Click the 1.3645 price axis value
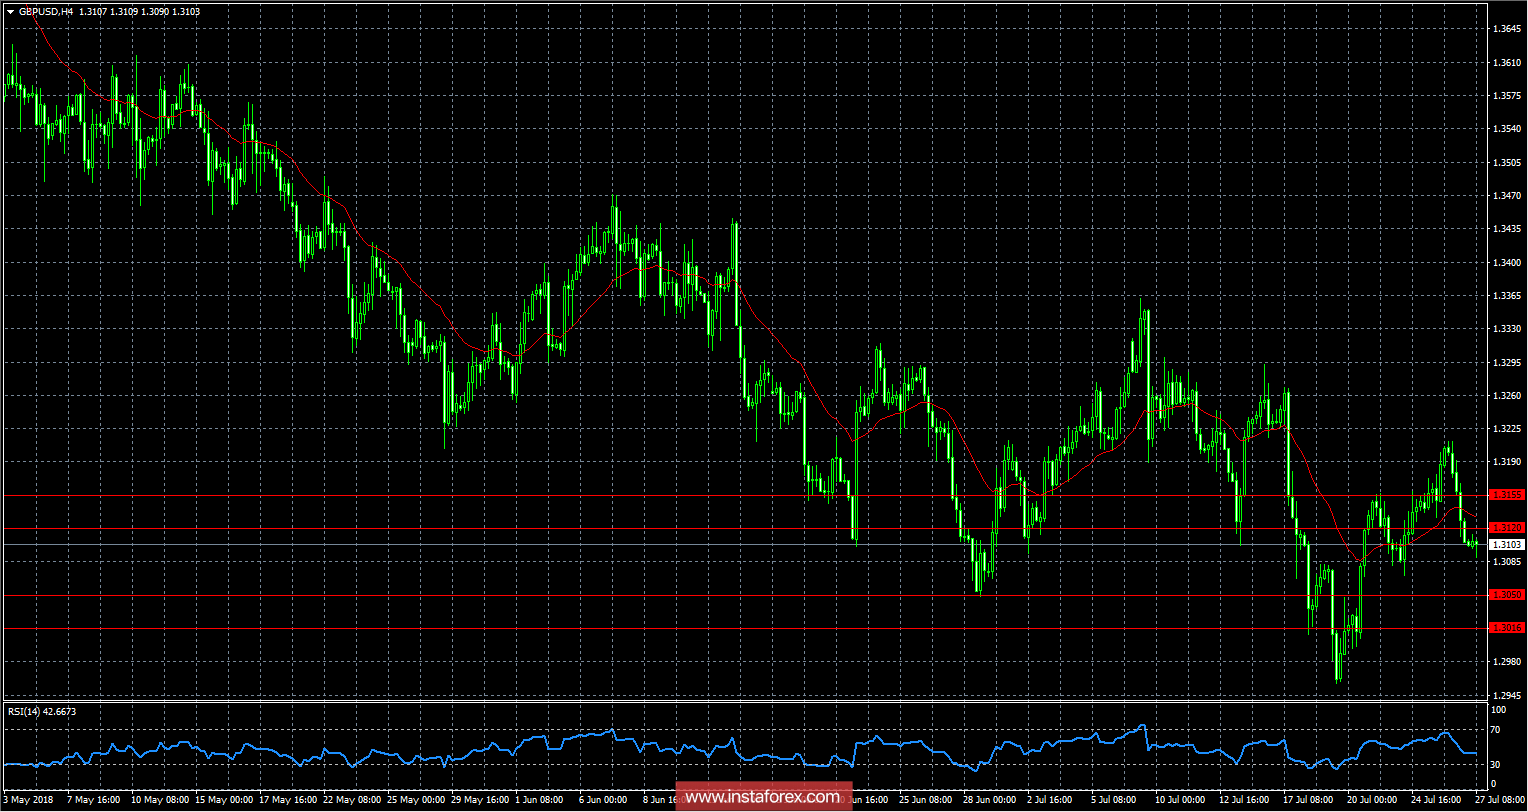Image resolution: width=1528 pixels, height=812 pixels. click(x=1506, y=29)
